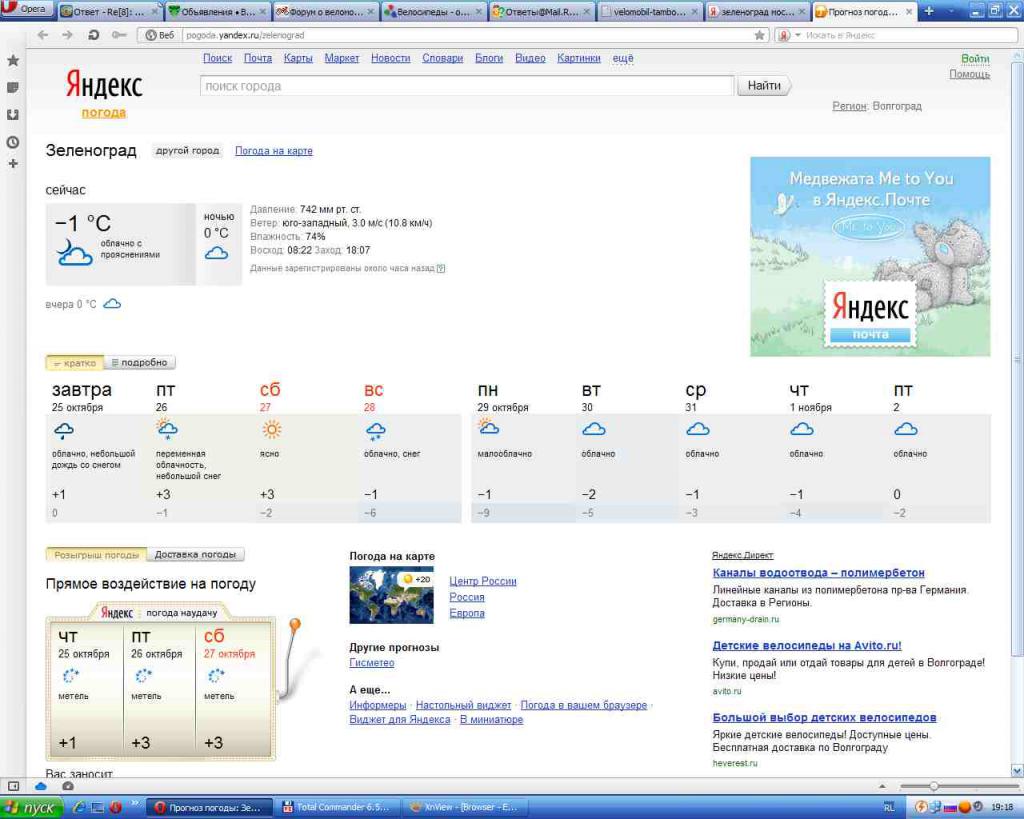The height and width of the screenshot is (819, 1024).
Task: Open the 'Помощь' help link
Action: 969,74
